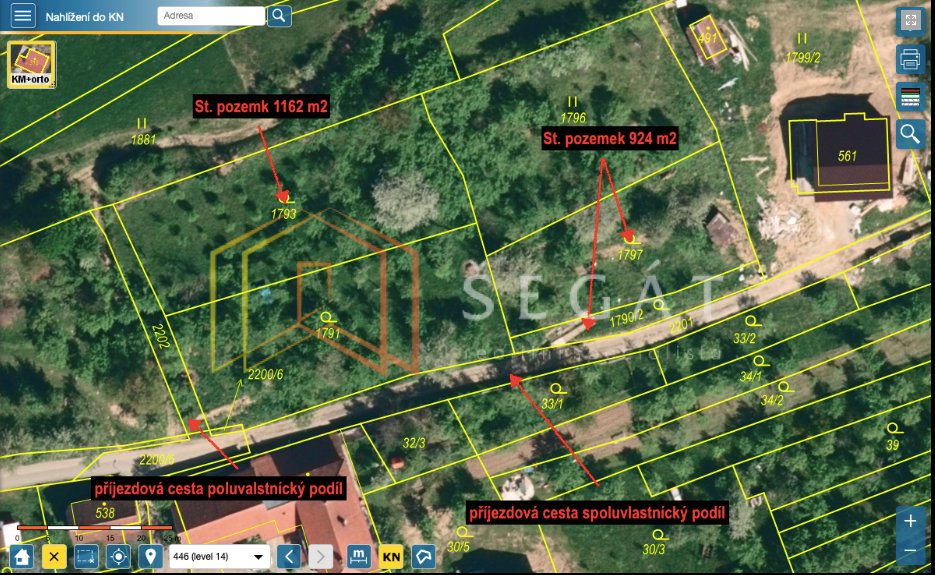
Task: Select parcel 34/1 label
Action: pos(751,376)
